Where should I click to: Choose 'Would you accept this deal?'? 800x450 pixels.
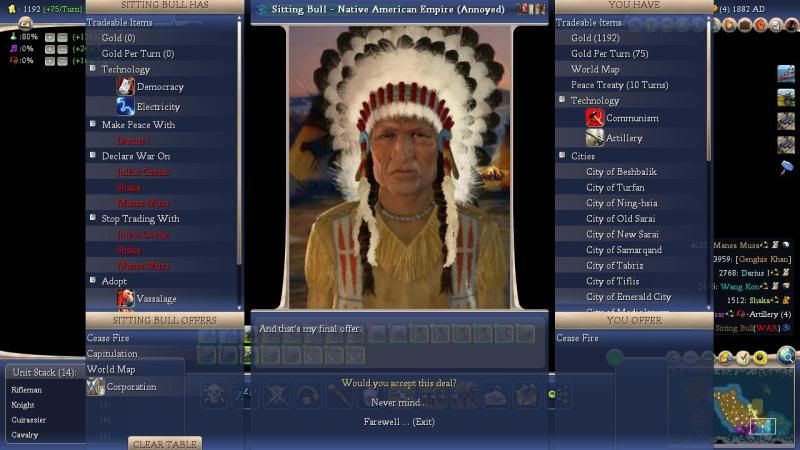coord(399,383)
